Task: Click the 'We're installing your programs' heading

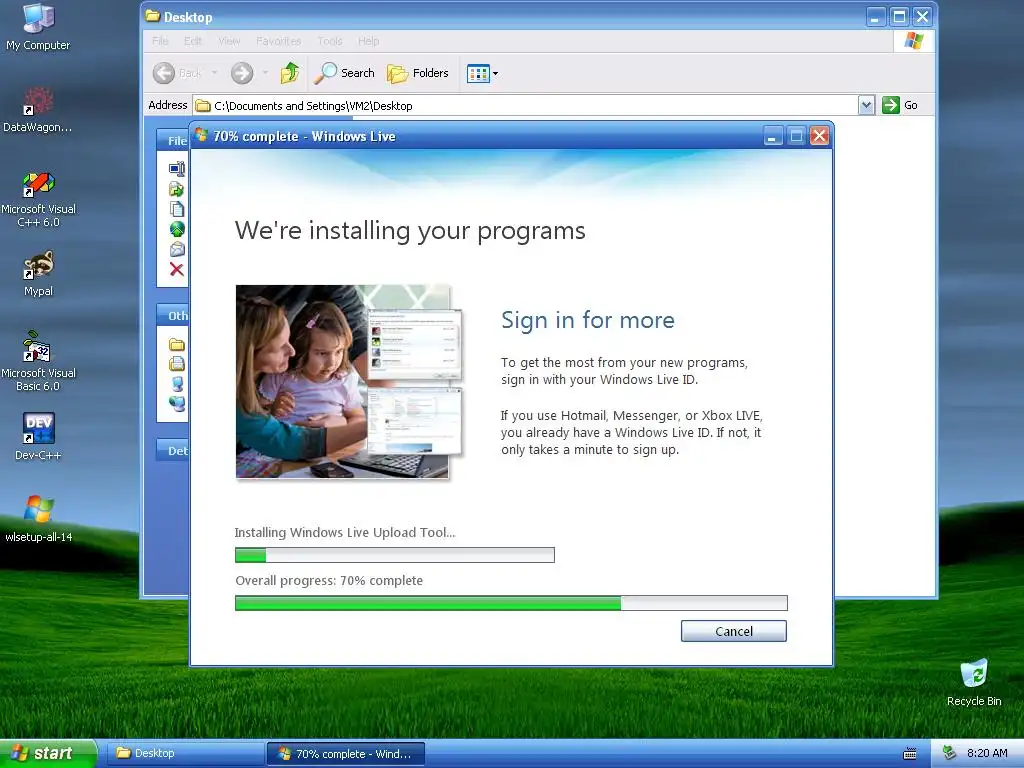Action: pyautogui.click(x=410, y=231)
